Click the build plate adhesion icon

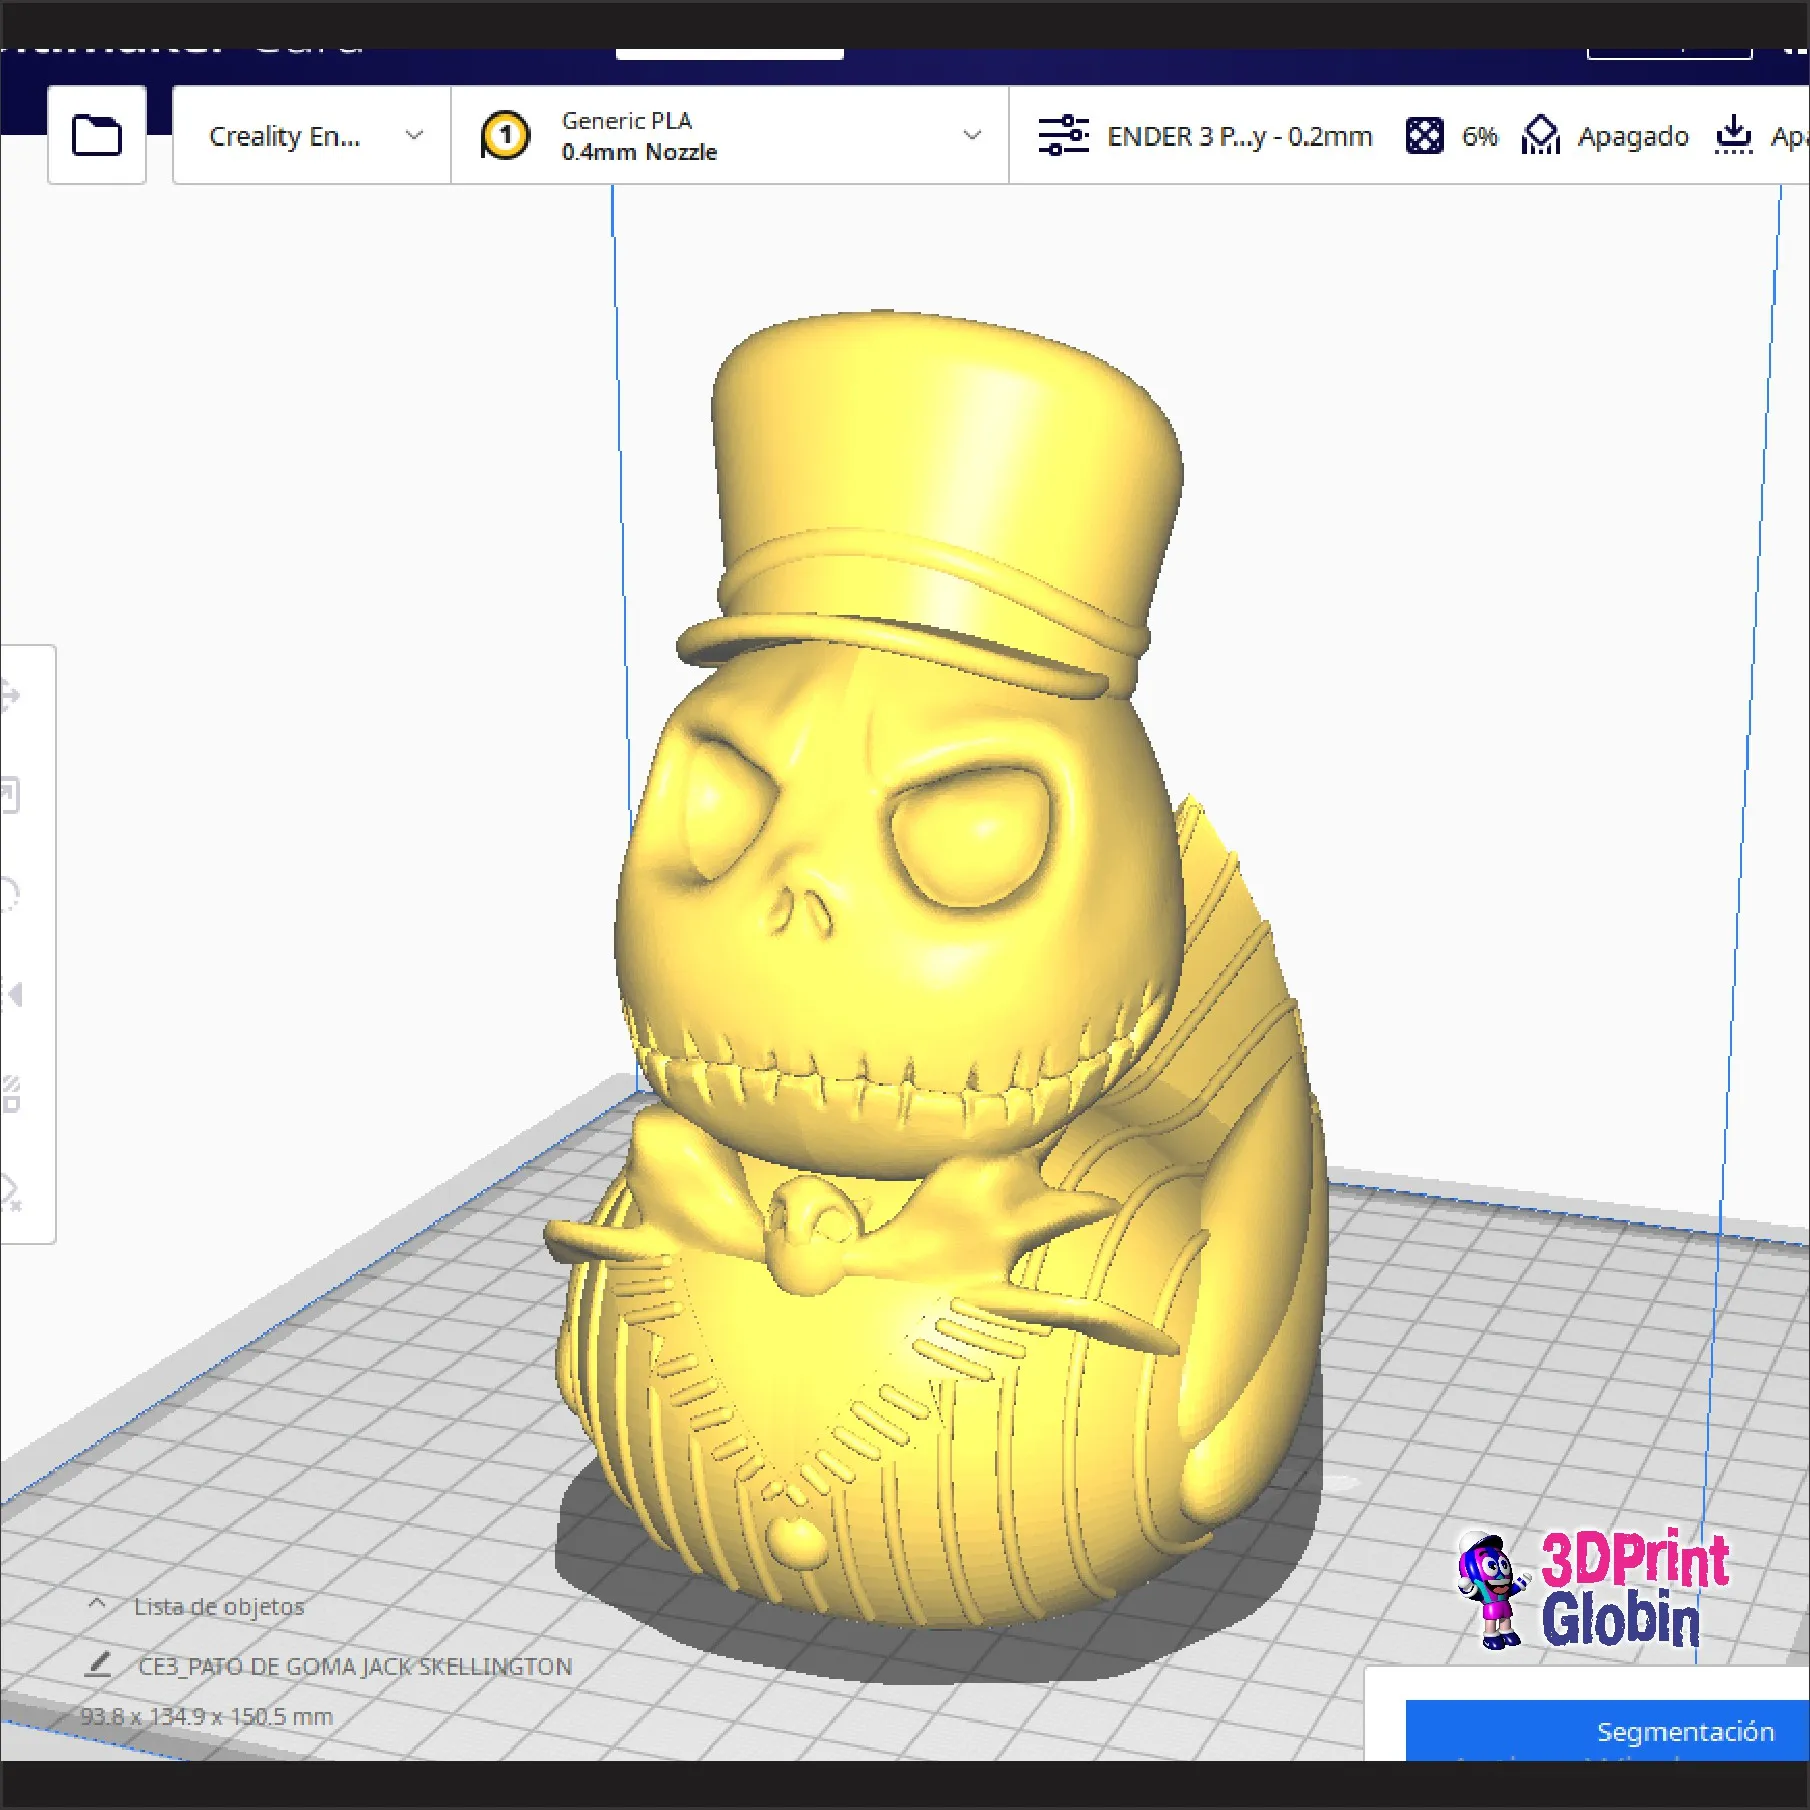tap(1734, 135)
